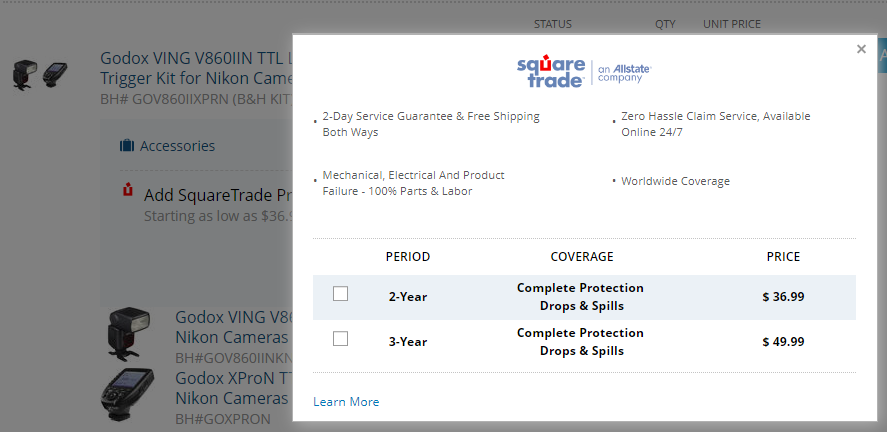Click the Accessories briefcase icon
The height and width of the screenshot is (432, 887).
[x=127, y=146]
